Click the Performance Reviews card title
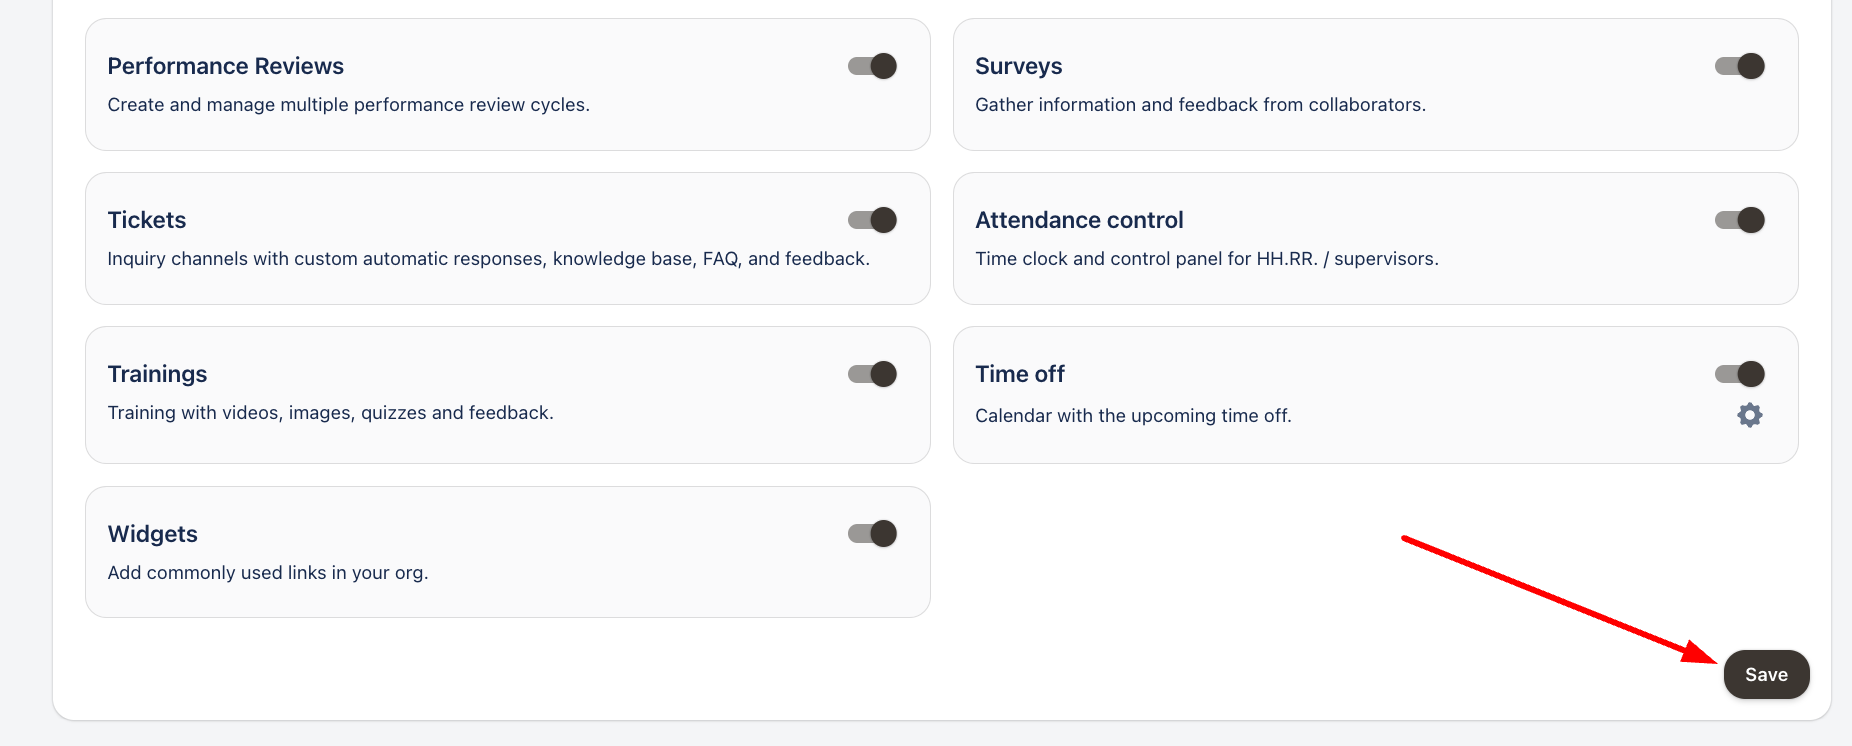 [225, 66]
